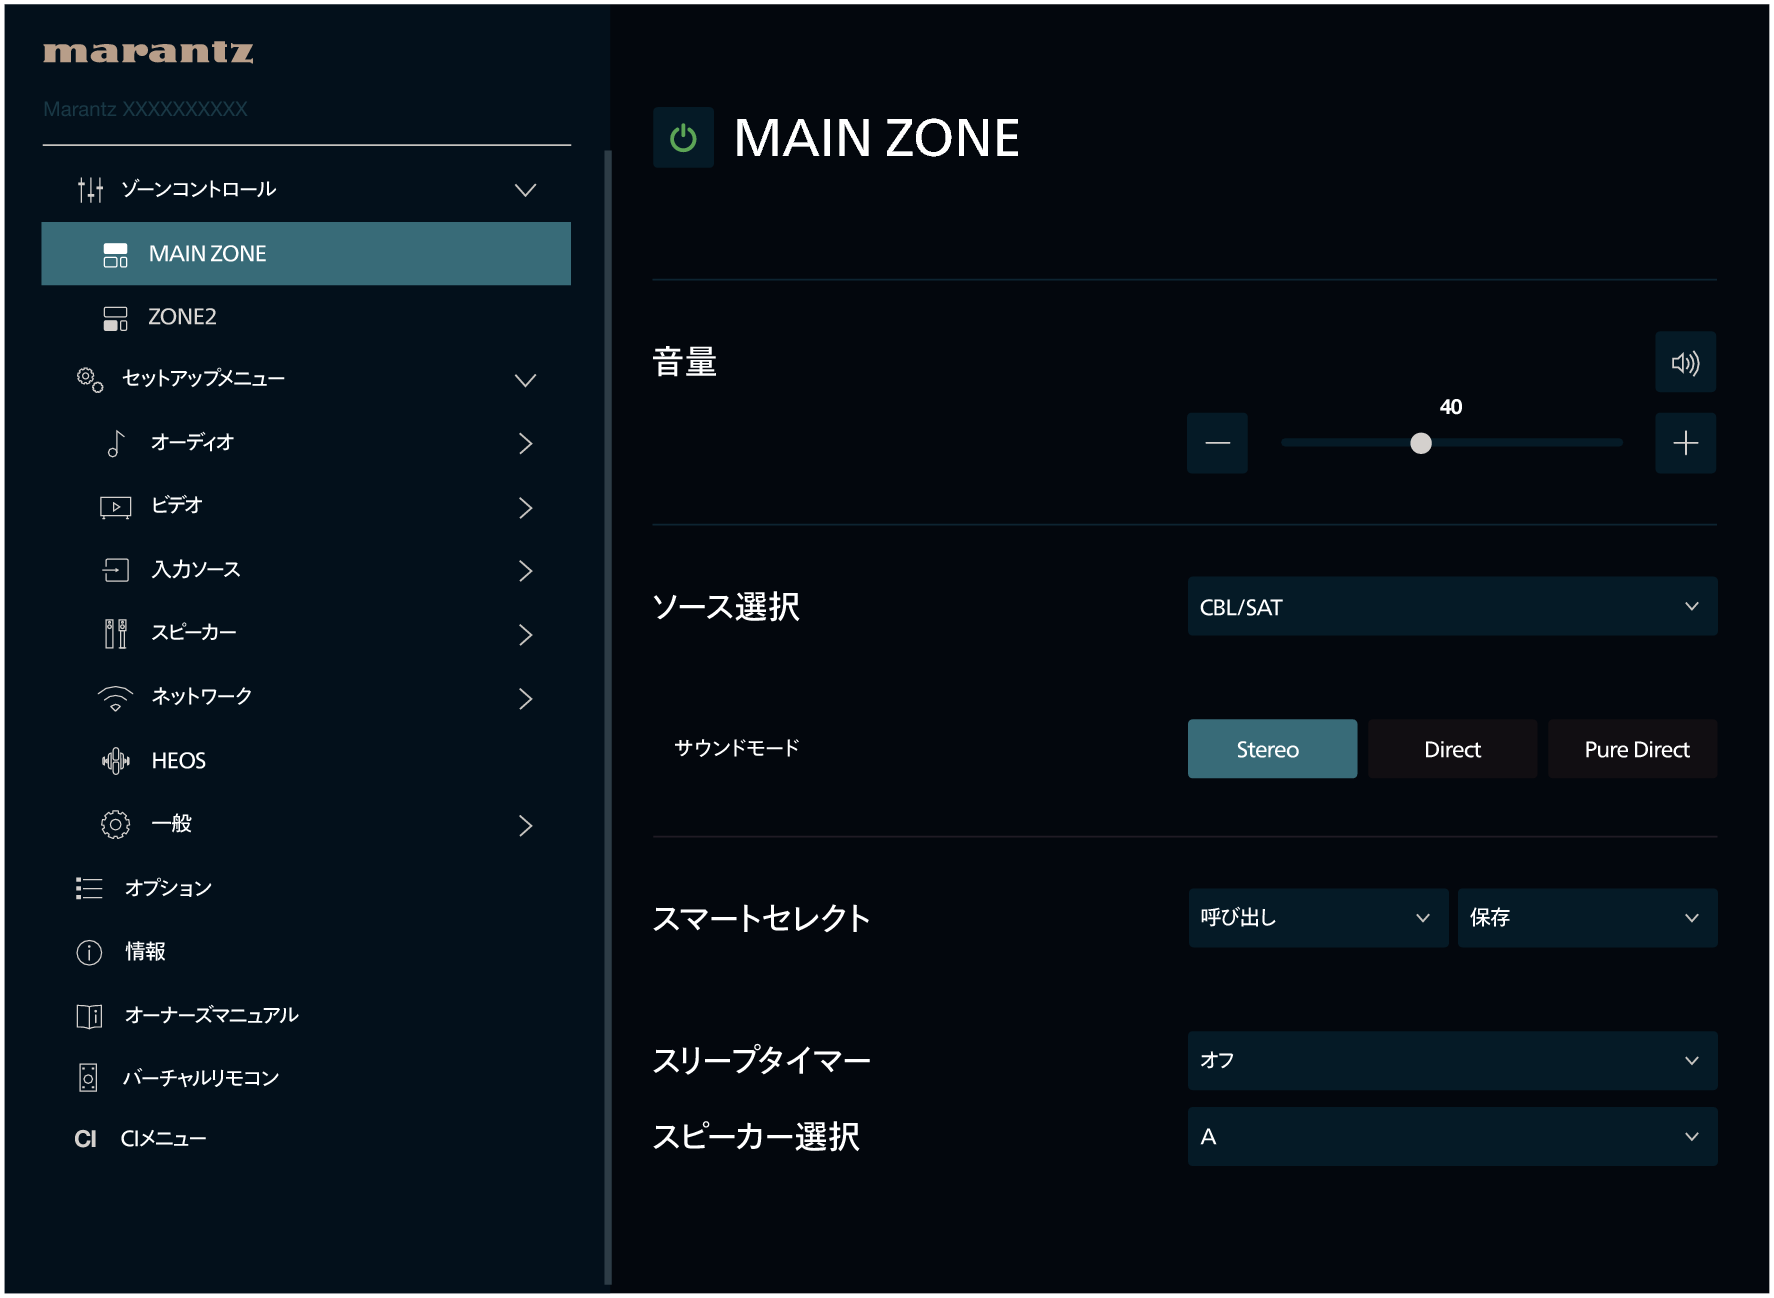
Task: Click the バーチャルリモコン remote icon
Action: [88, 1077]
